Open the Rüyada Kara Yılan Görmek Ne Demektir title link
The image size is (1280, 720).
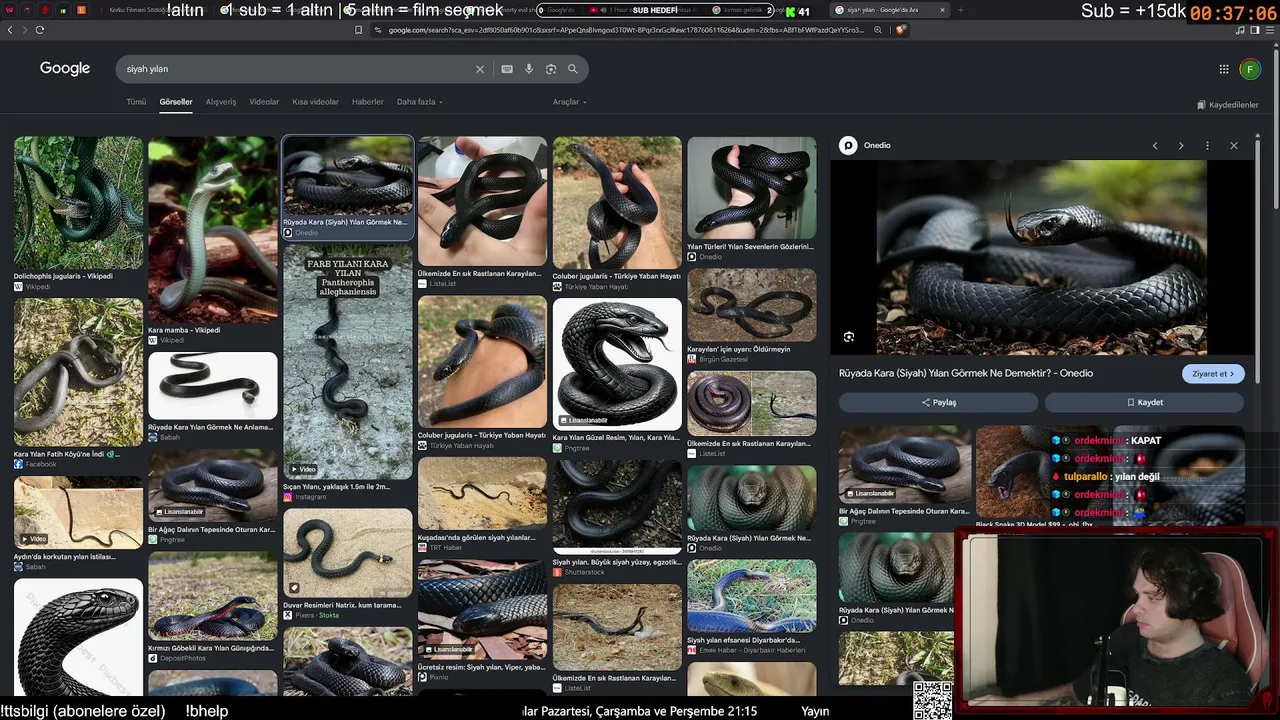[966, 373]
